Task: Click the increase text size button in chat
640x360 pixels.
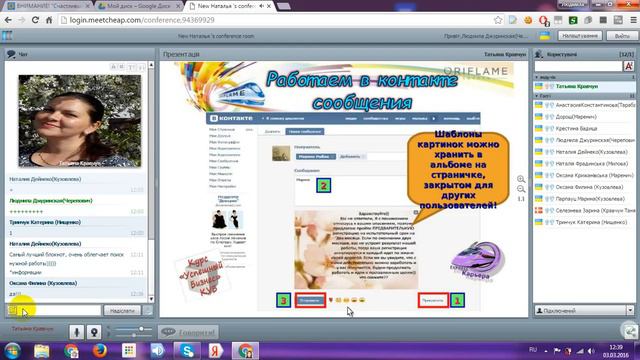Action: (x=131, y=67)
